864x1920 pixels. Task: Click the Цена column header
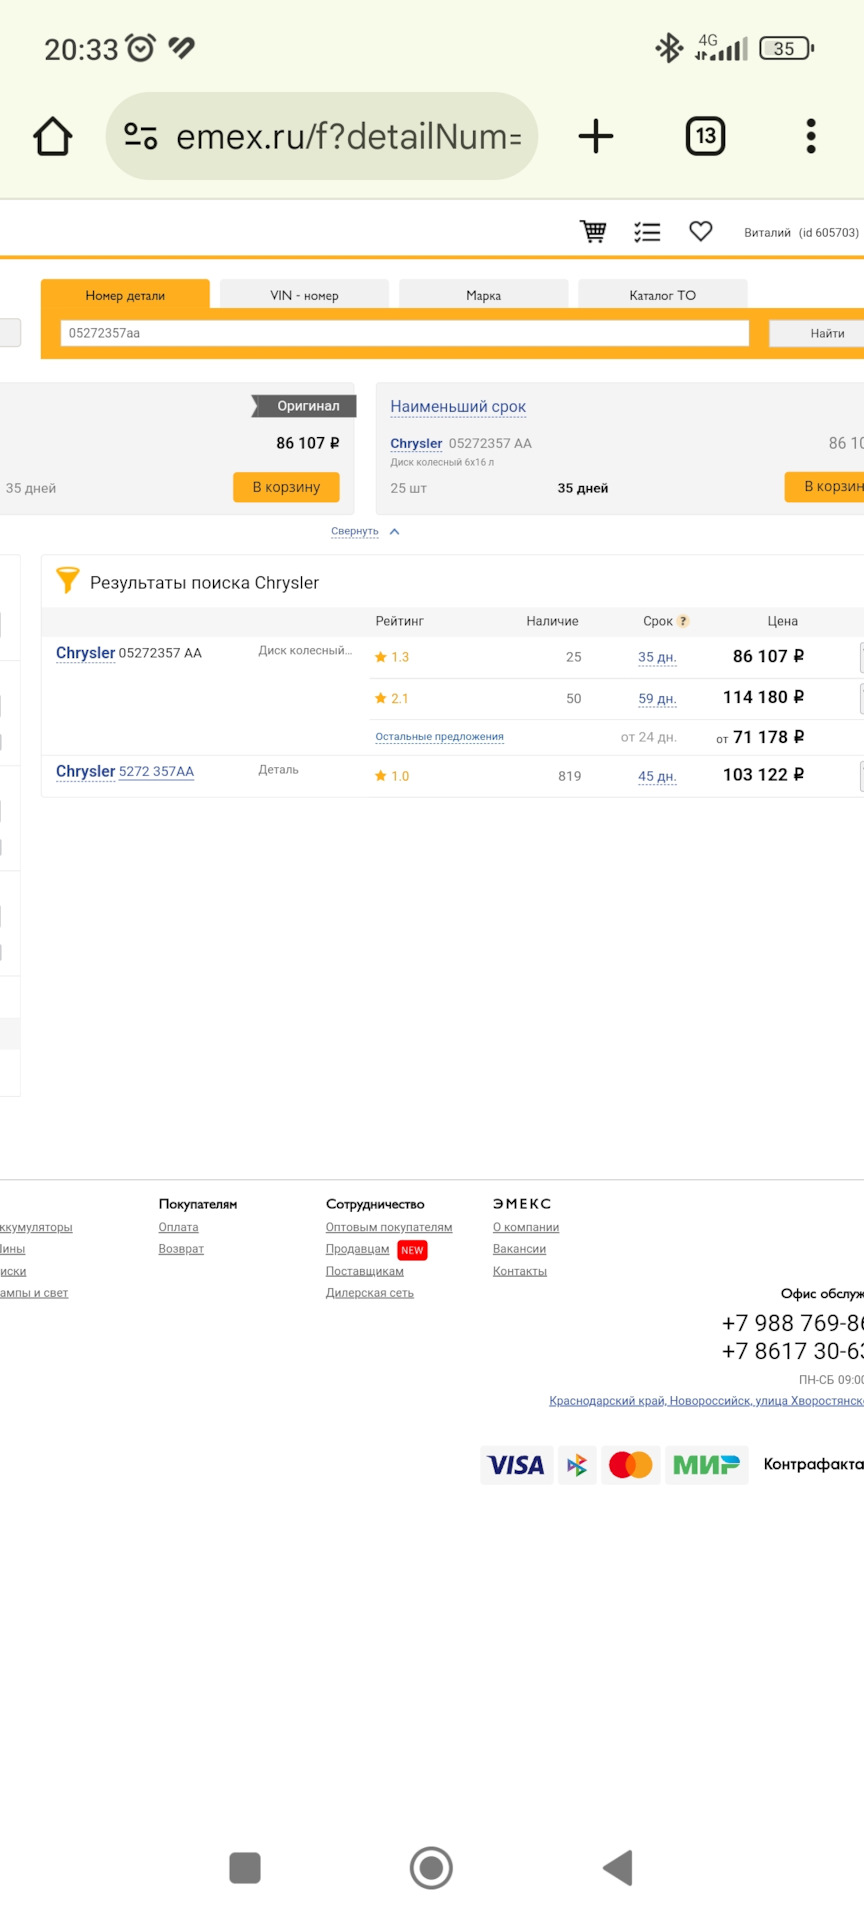click(782, 621)
